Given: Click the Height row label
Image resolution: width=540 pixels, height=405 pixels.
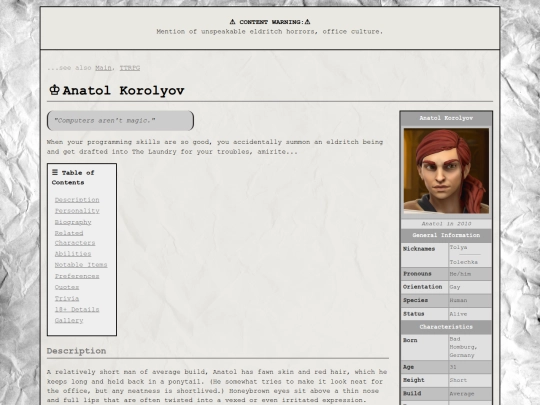Looking at the screenshot, I should (x=414, y=380).
